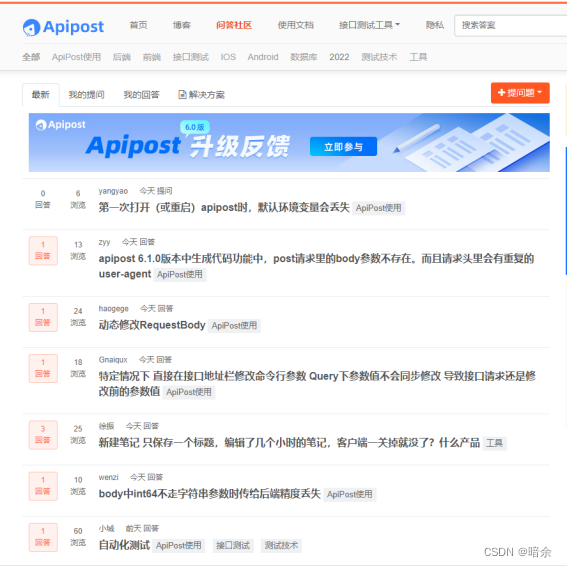The width and height of the screenshot is (567, 567).
Task: Filter by ApiPost使用 category in top bar
Action: (x=76, y=57)
